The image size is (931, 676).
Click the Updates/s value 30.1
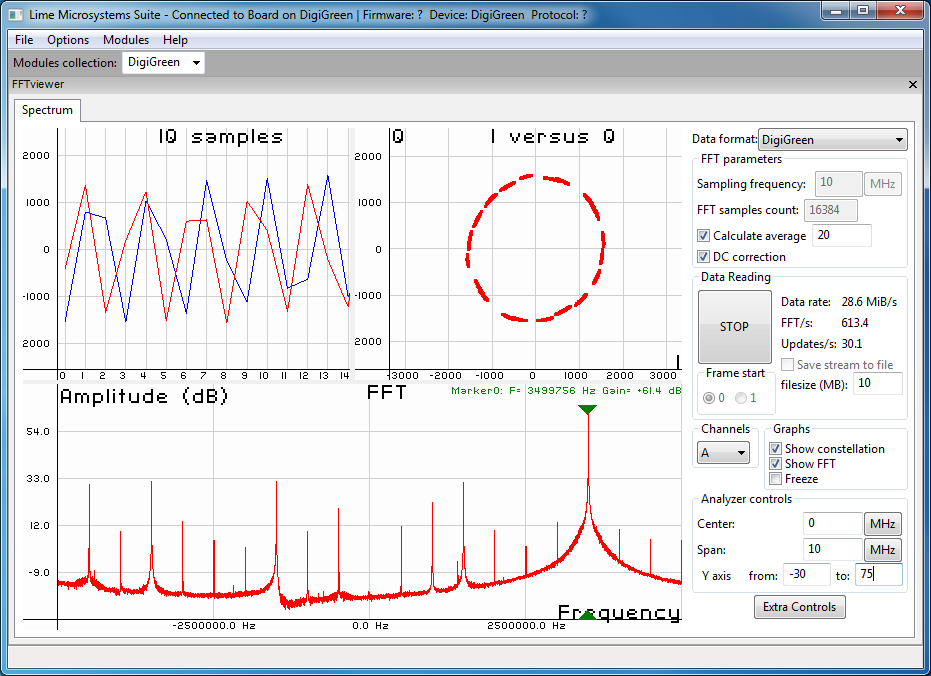coord(852,344)
